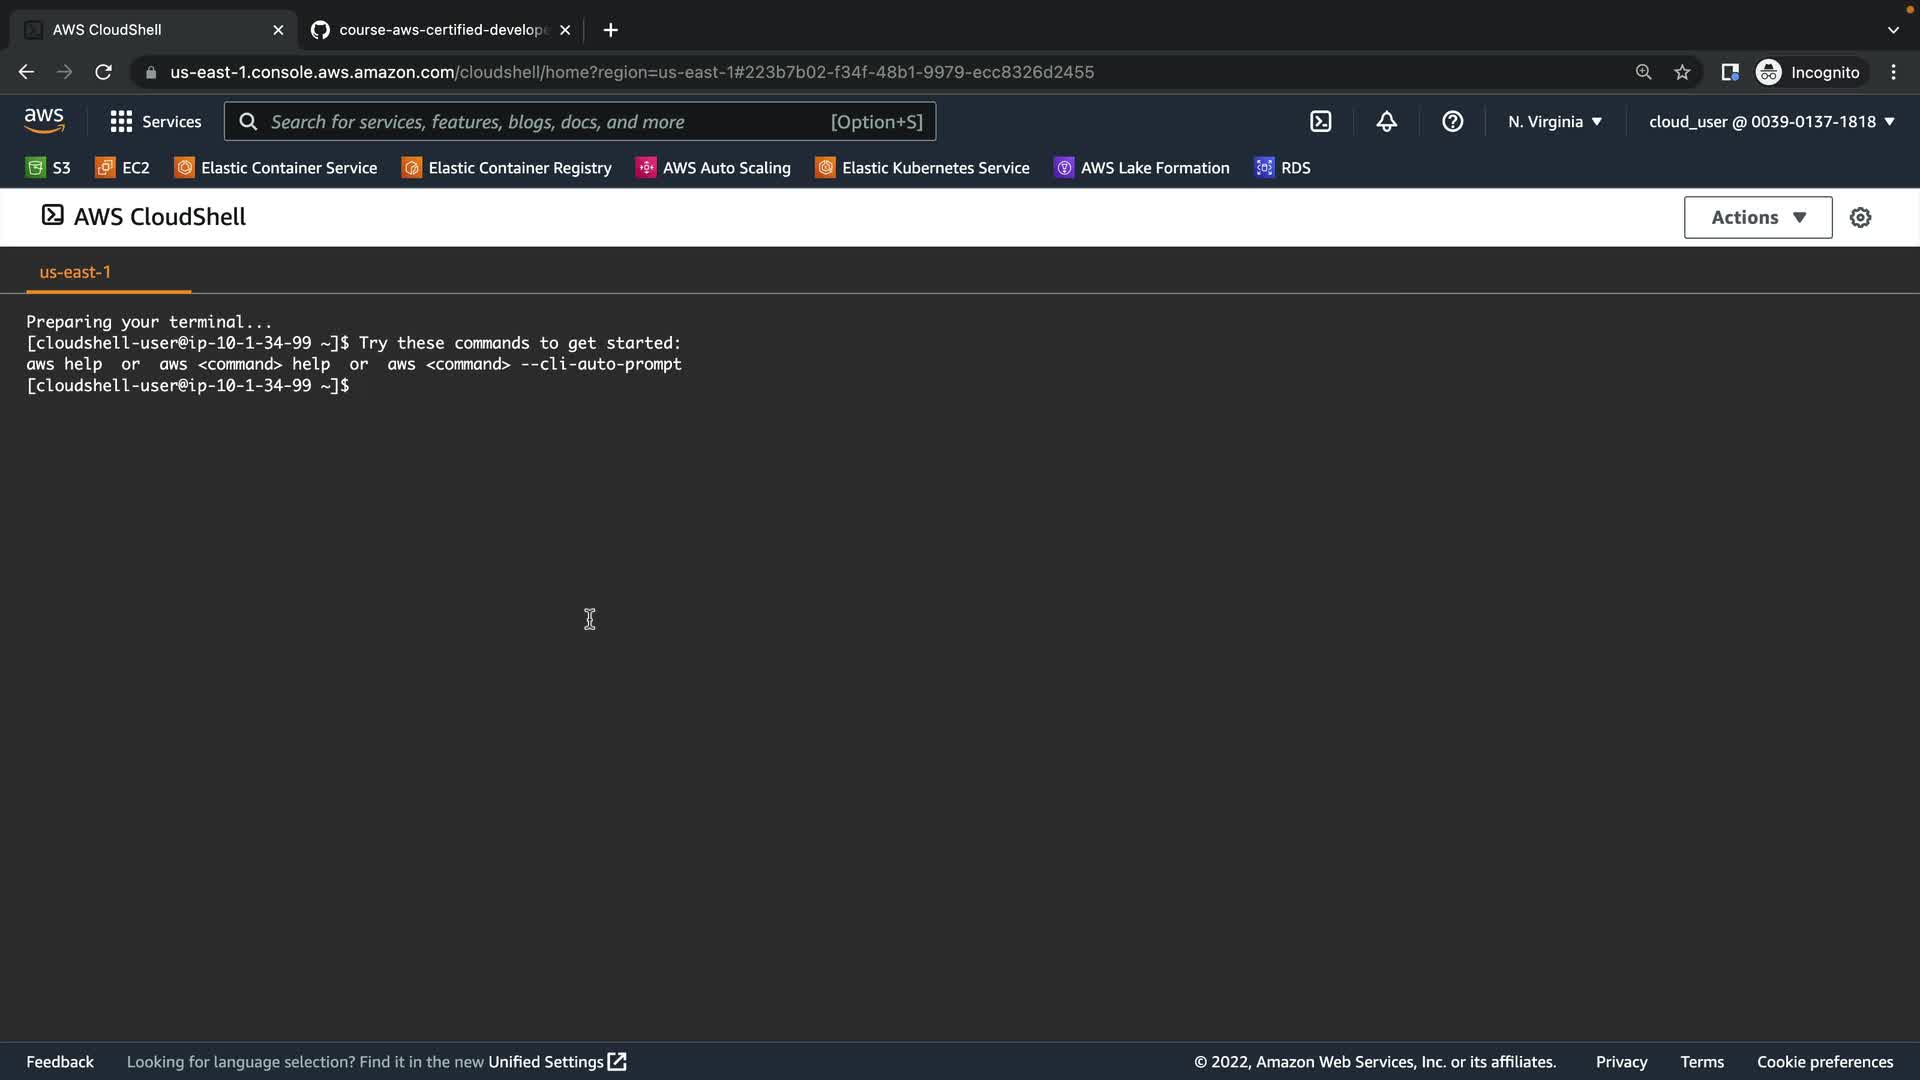This screenshot has width=1920, height=1080.
Task: Switch to course-aws-certified-developer GitHub tab
Action: (440, 30)
